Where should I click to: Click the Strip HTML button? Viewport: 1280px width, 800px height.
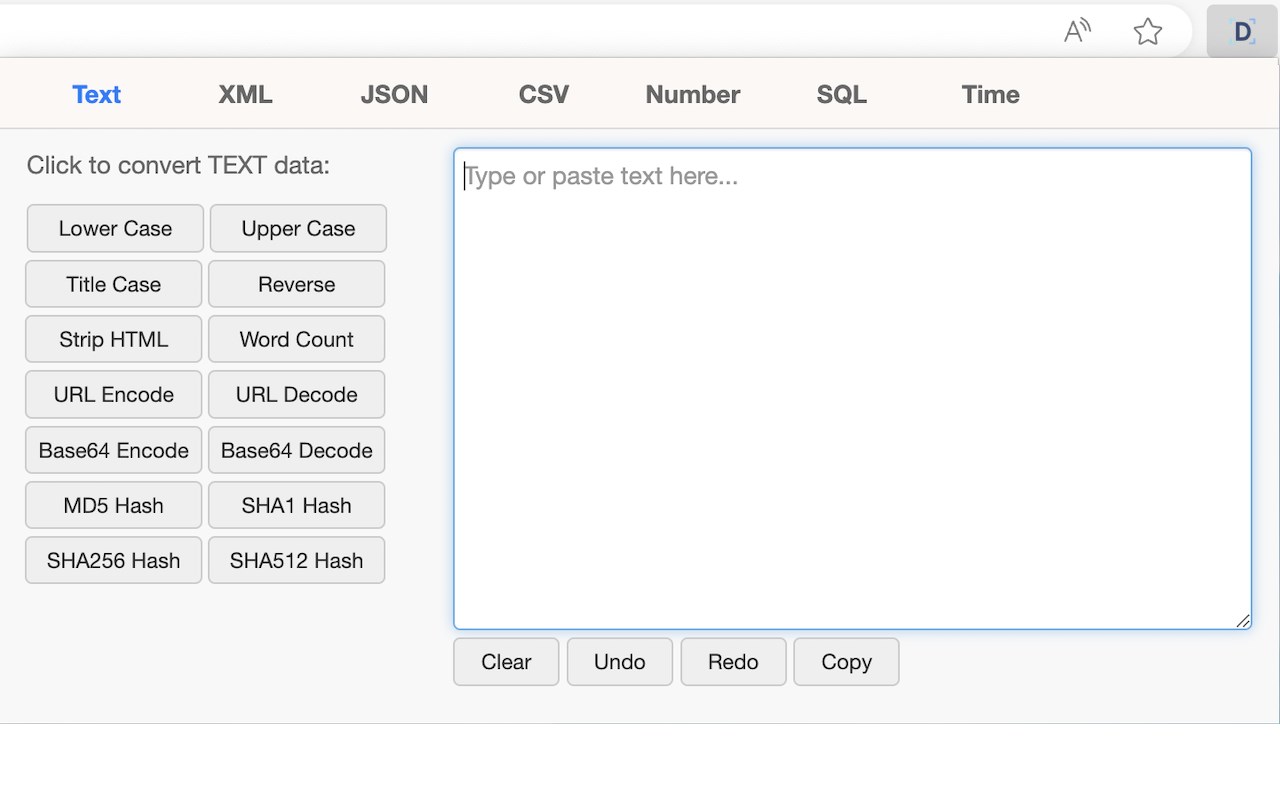114,339
